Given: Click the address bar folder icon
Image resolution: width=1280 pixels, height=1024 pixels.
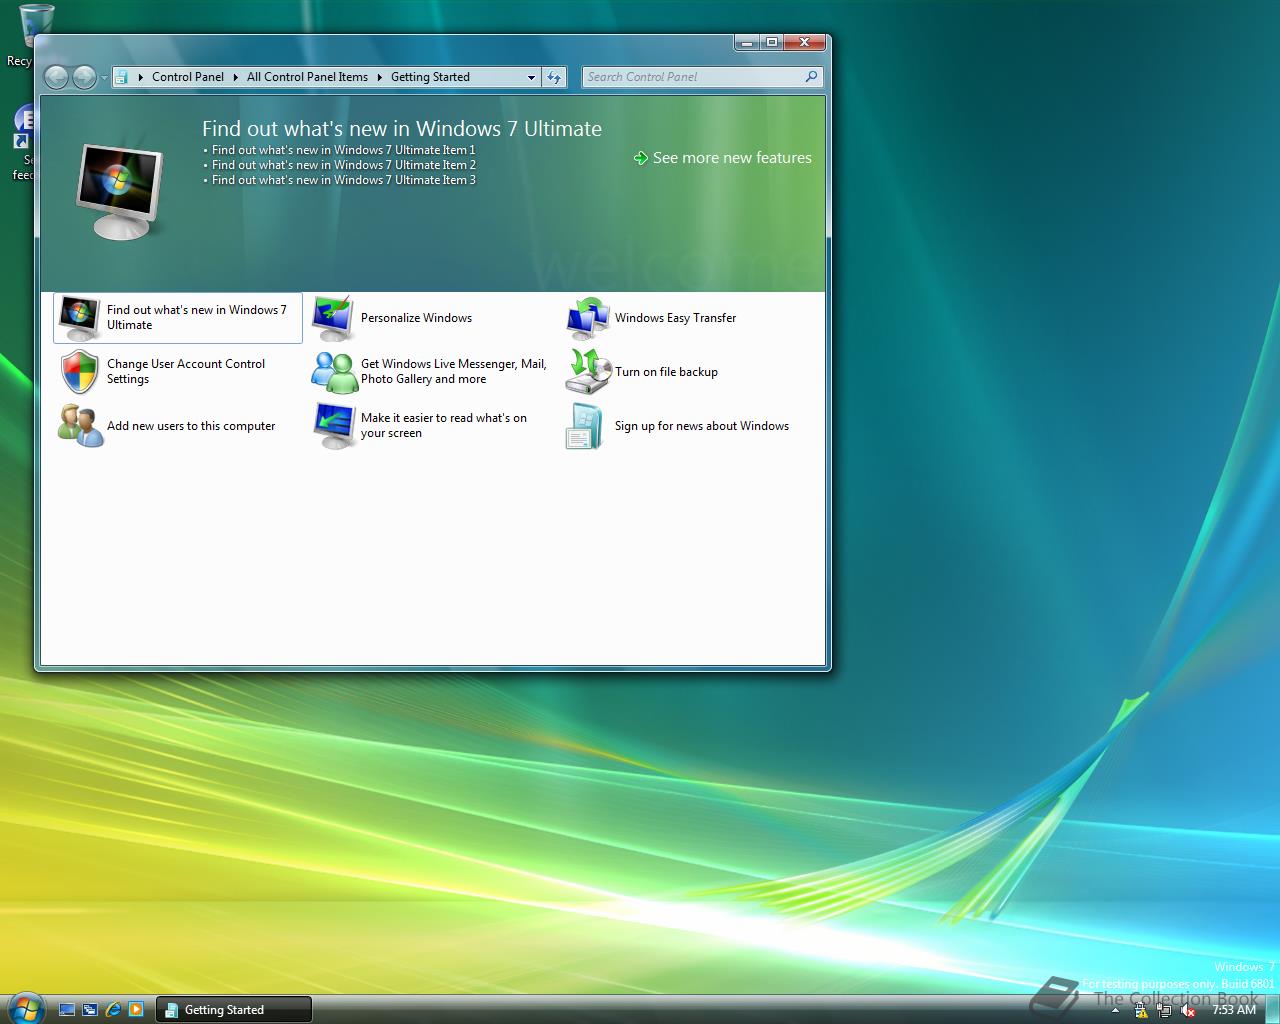Looking at the screenshot, I should (121, 77).
